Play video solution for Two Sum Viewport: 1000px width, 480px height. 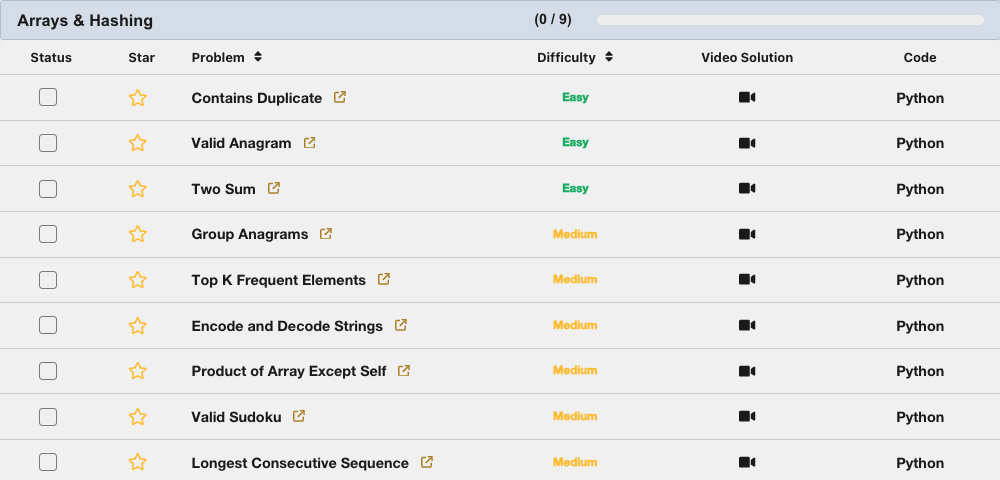[x=747, y=188]
